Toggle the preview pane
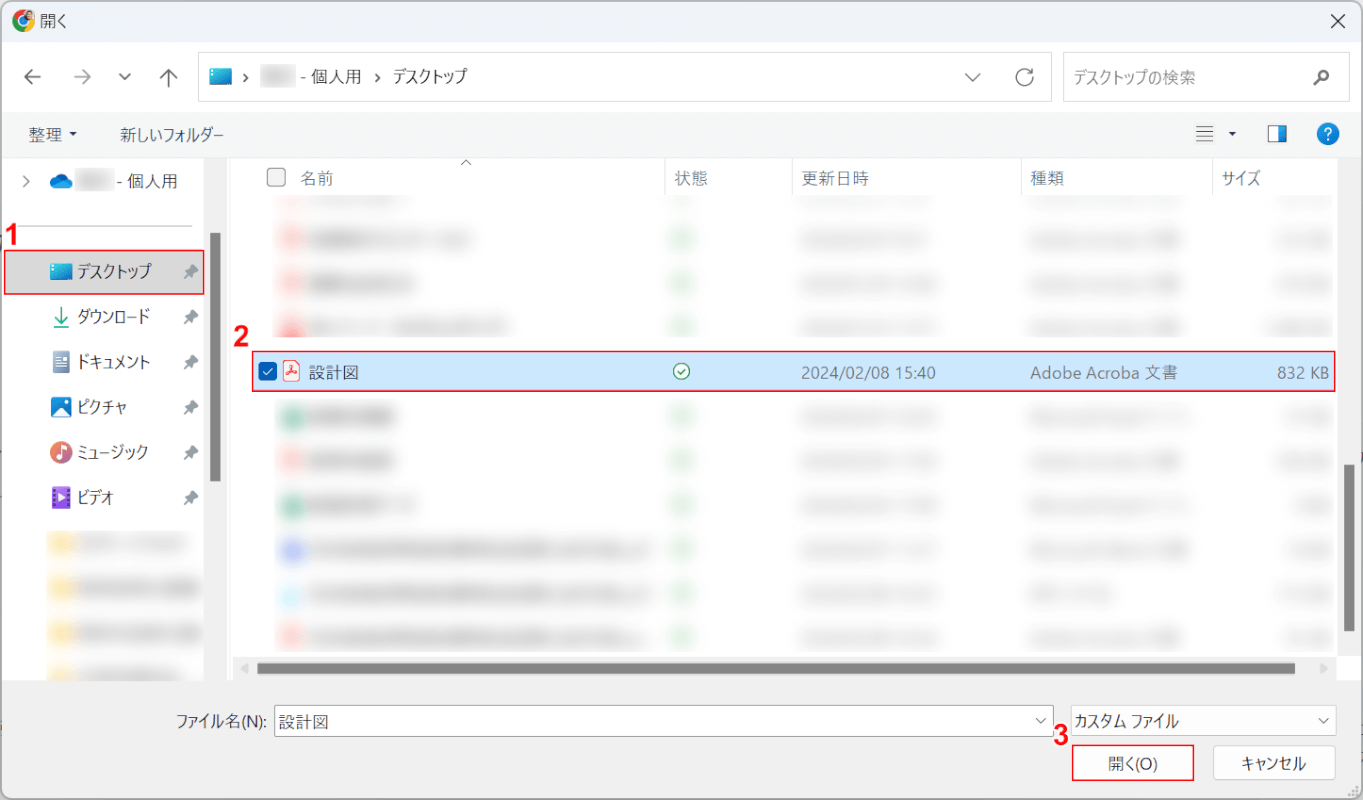Screen dimensions: 1363x800 click(x=1277, y=134)
